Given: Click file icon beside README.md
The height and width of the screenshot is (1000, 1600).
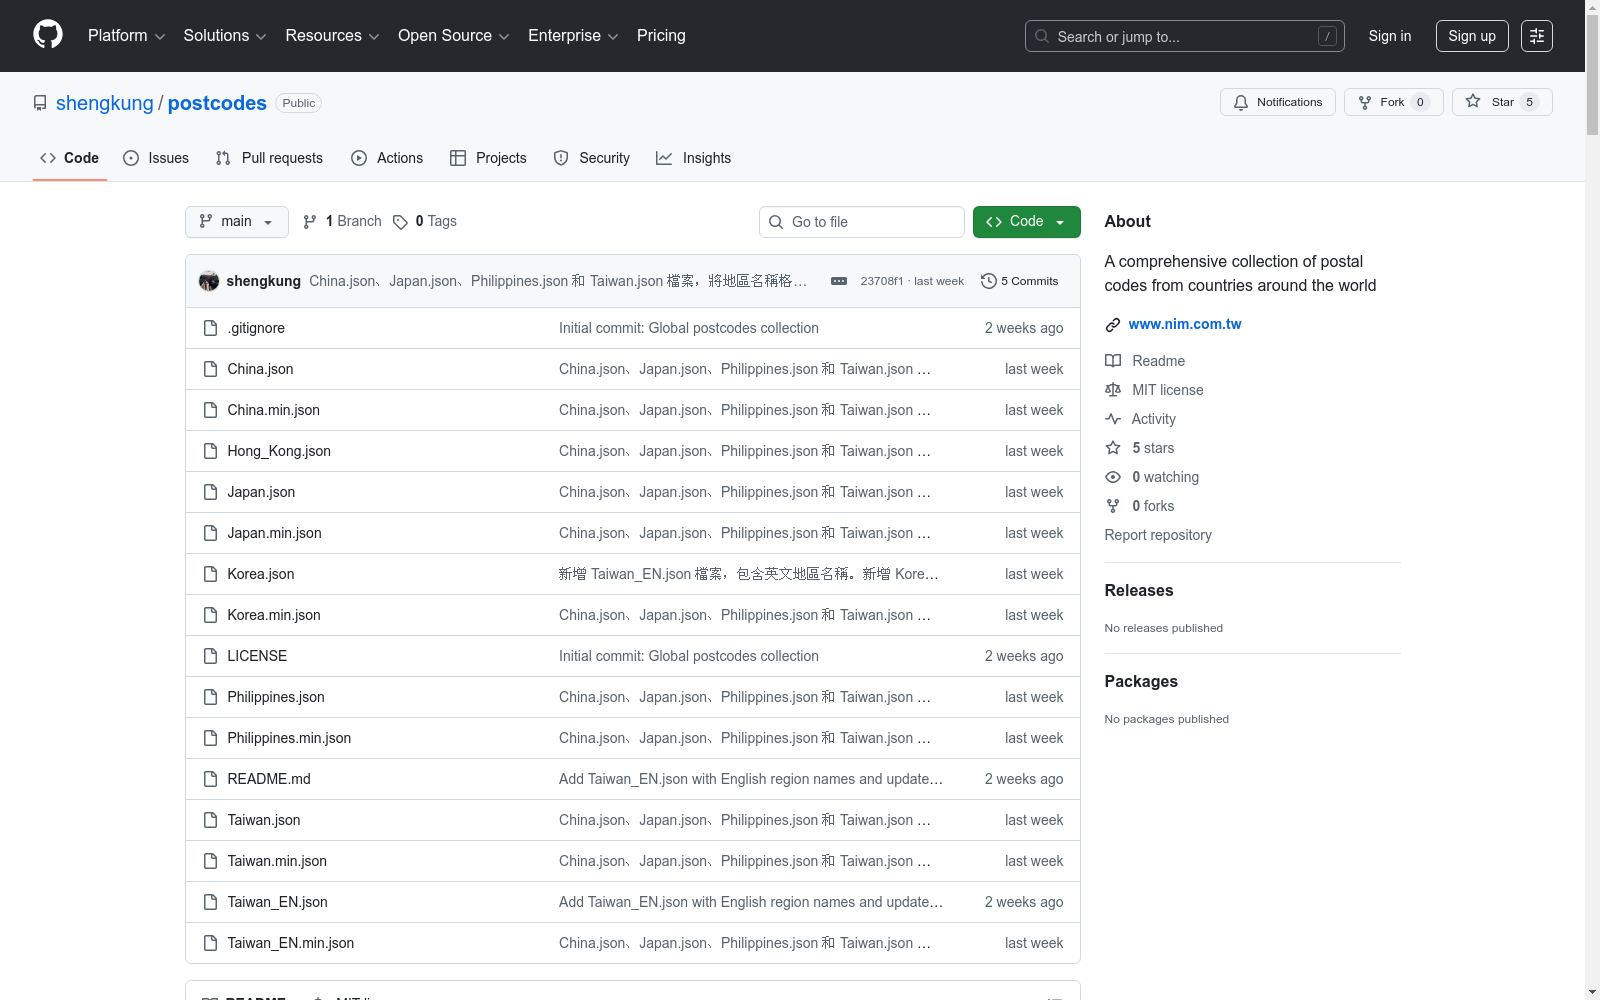Looking at the screenshot, I should [210, 779].
